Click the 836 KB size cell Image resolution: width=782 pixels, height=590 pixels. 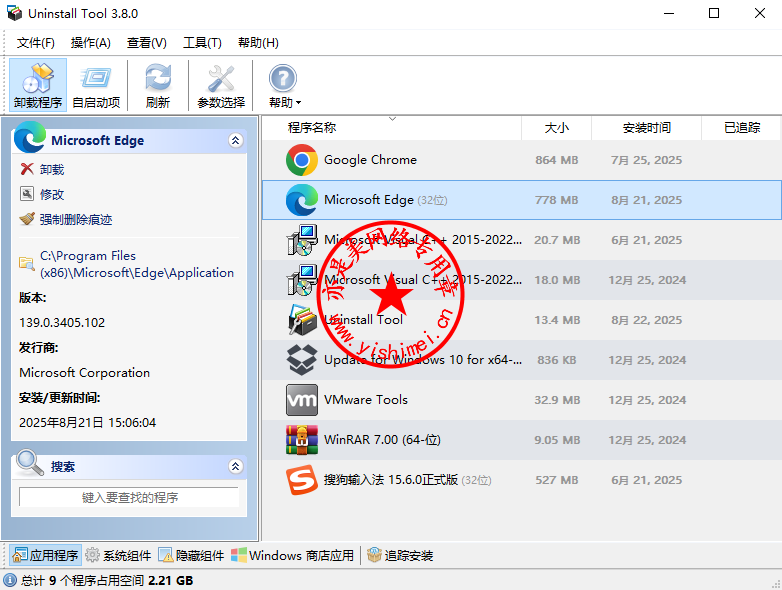(x=557, y=360)
